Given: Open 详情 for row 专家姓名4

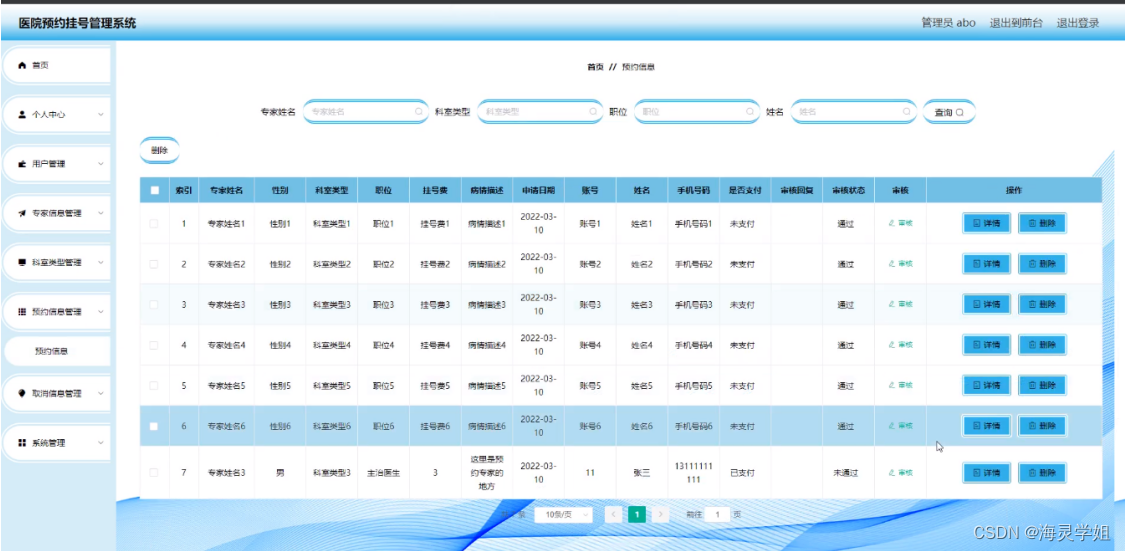Looking at the screenshot, I should pos(987,345).
